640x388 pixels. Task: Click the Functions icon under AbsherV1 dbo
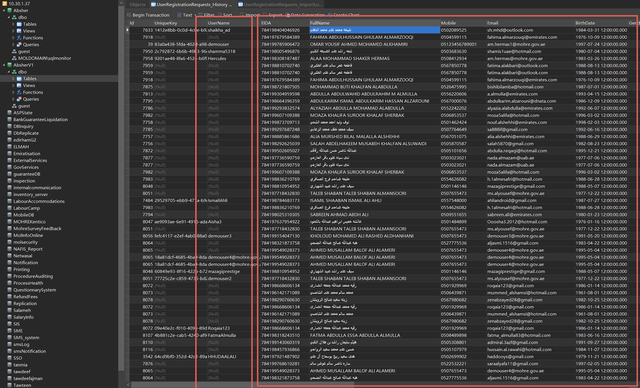[x=19, y=92]
